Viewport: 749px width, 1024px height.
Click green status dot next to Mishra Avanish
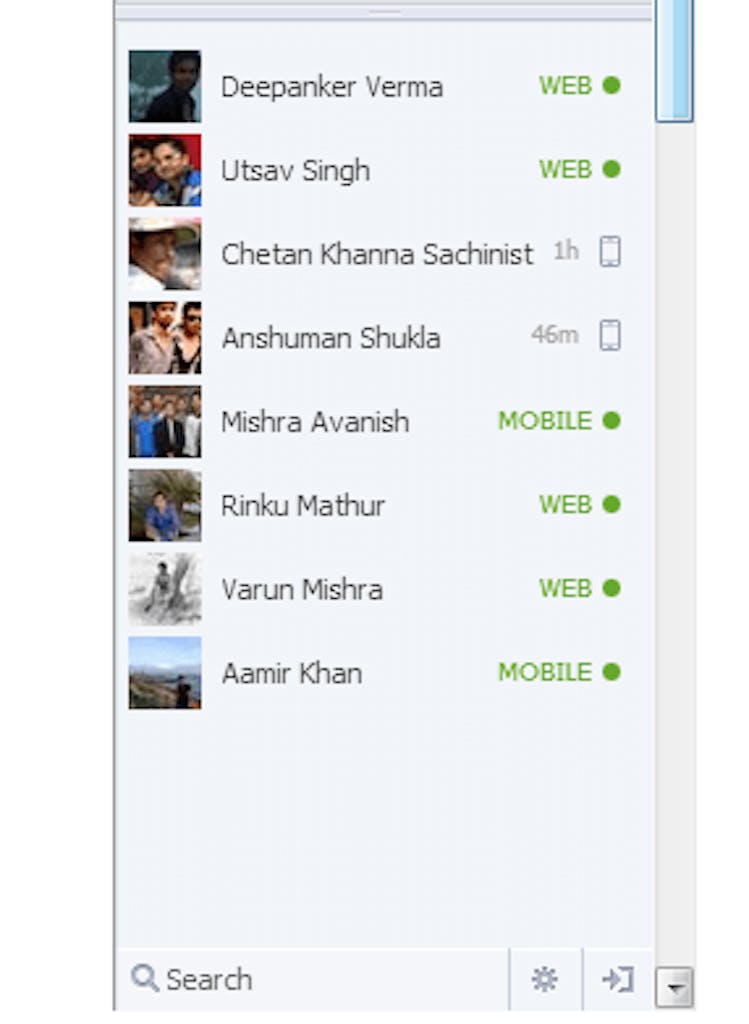(611, 421)
